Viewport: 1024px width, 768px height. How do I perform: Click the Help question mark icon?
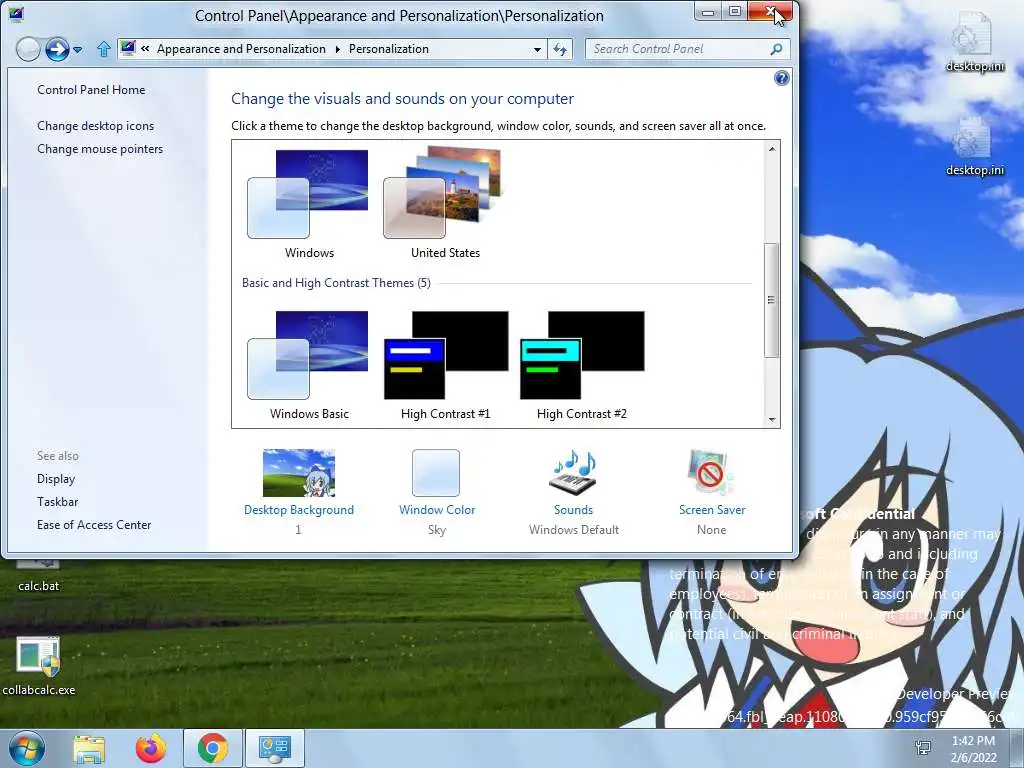click(781, 78)
